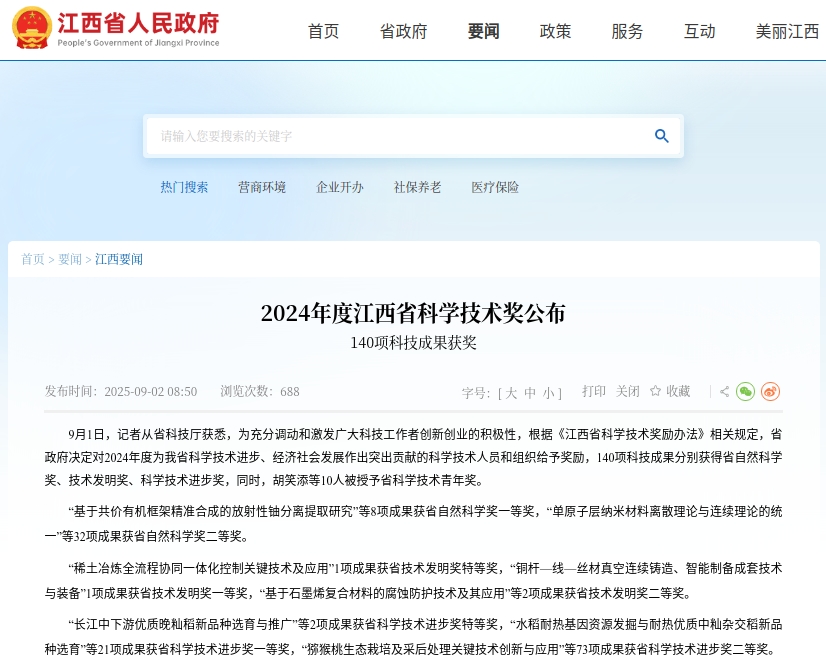This screenshot has width=826, height=666.
Task: Share article via WeChat icon
Action: point(745,392)
